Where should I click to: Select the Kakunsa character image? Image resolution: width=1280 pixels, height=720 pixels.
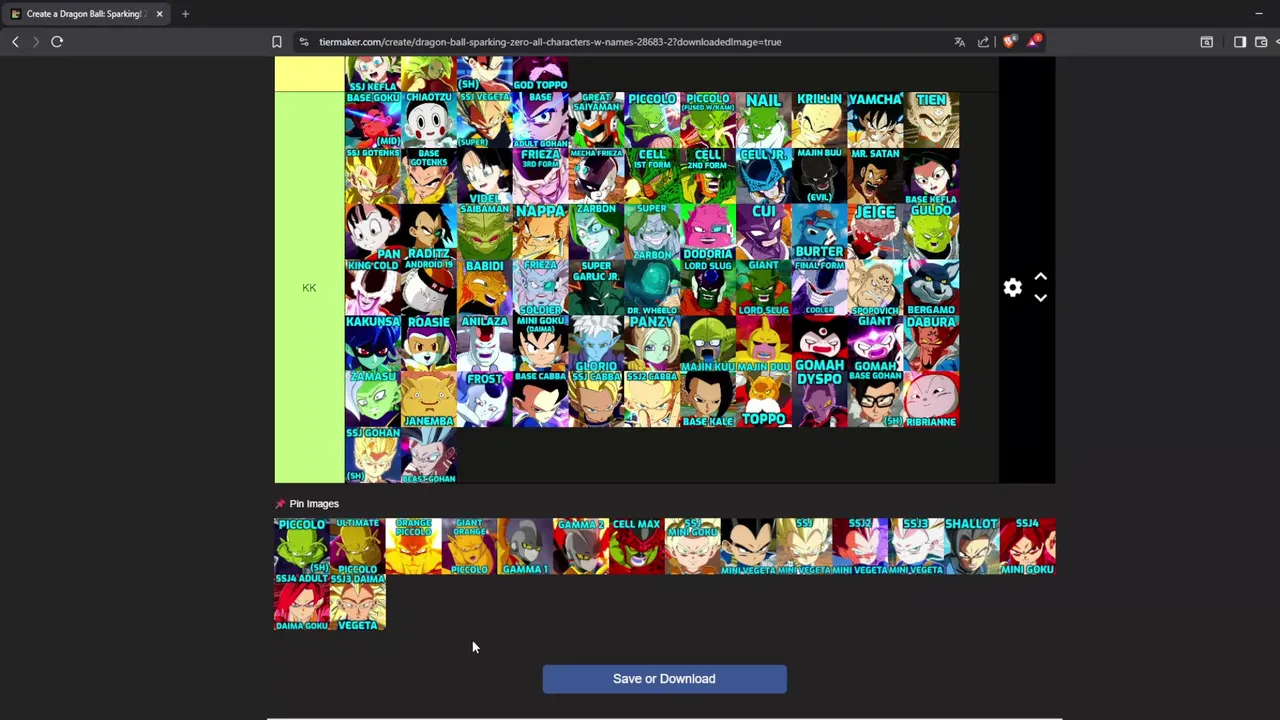[x=373, y=344]
